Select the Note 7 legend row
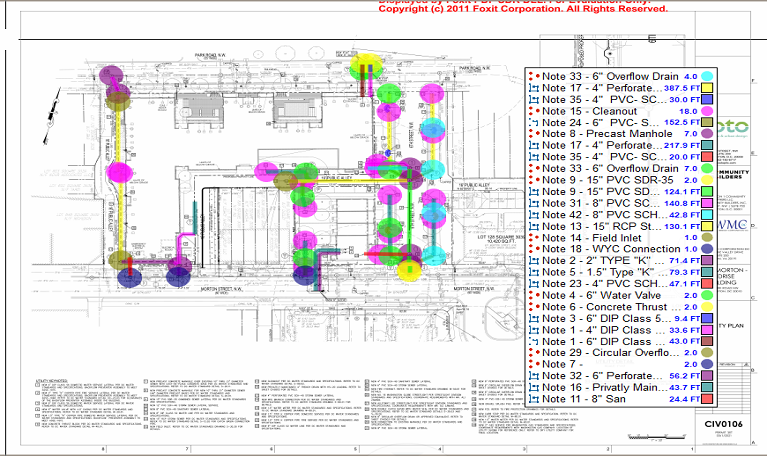The height and width of the screenshot is (456, 767). pos(621,364)
